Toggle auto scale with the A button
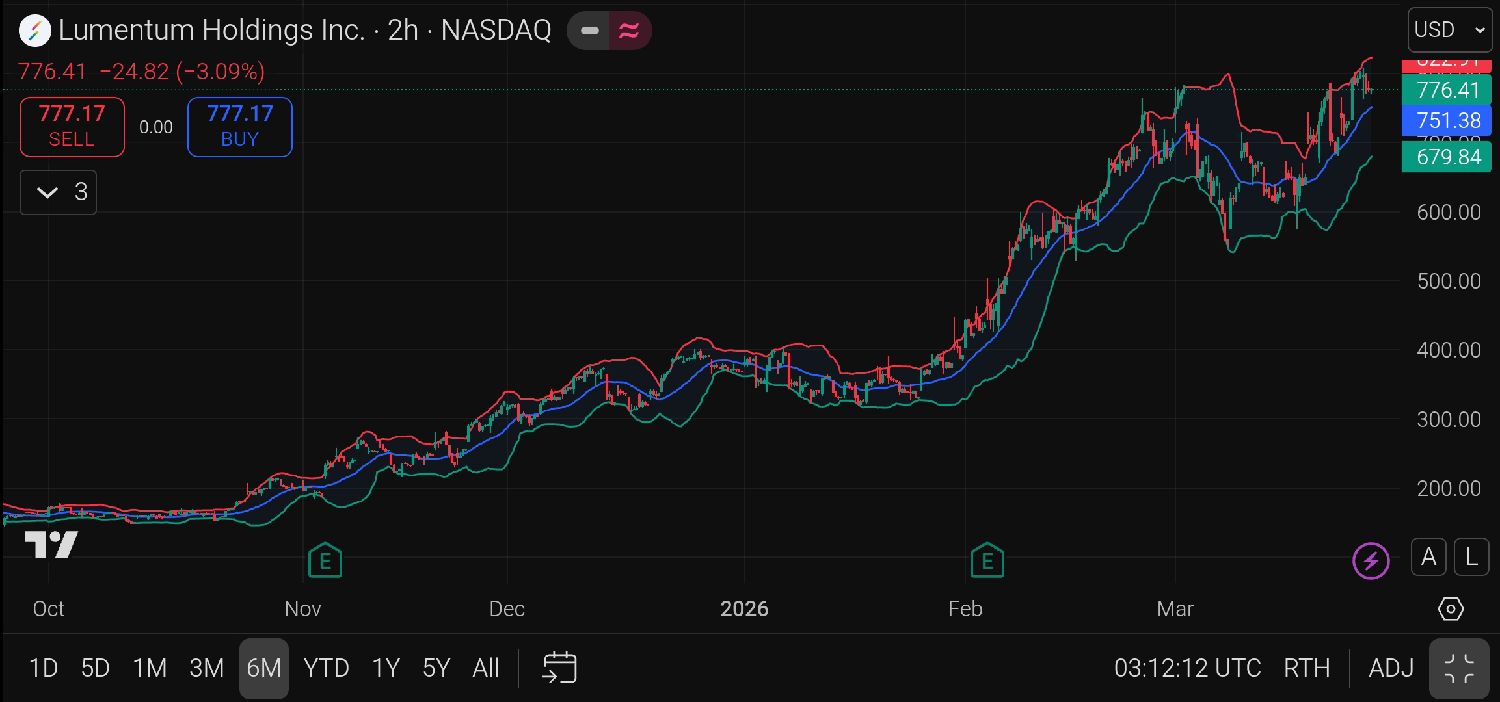This screenshot has width=1500, height=702. point(1429,557)
